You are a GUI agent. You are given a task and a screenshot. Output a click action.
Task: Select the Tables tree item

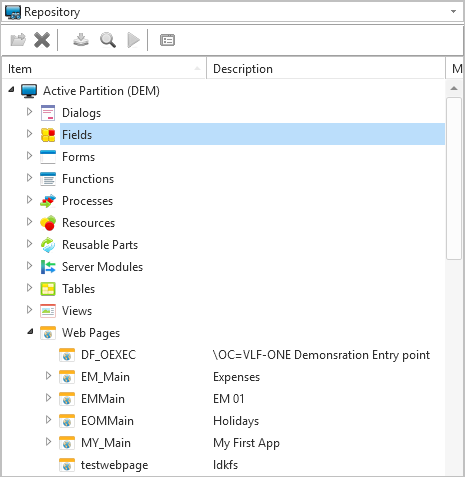click(78, 289)
